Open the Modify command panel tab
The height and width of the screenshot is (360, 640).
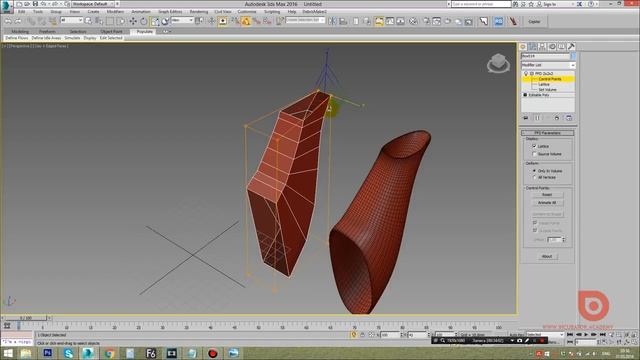(533, 47)
